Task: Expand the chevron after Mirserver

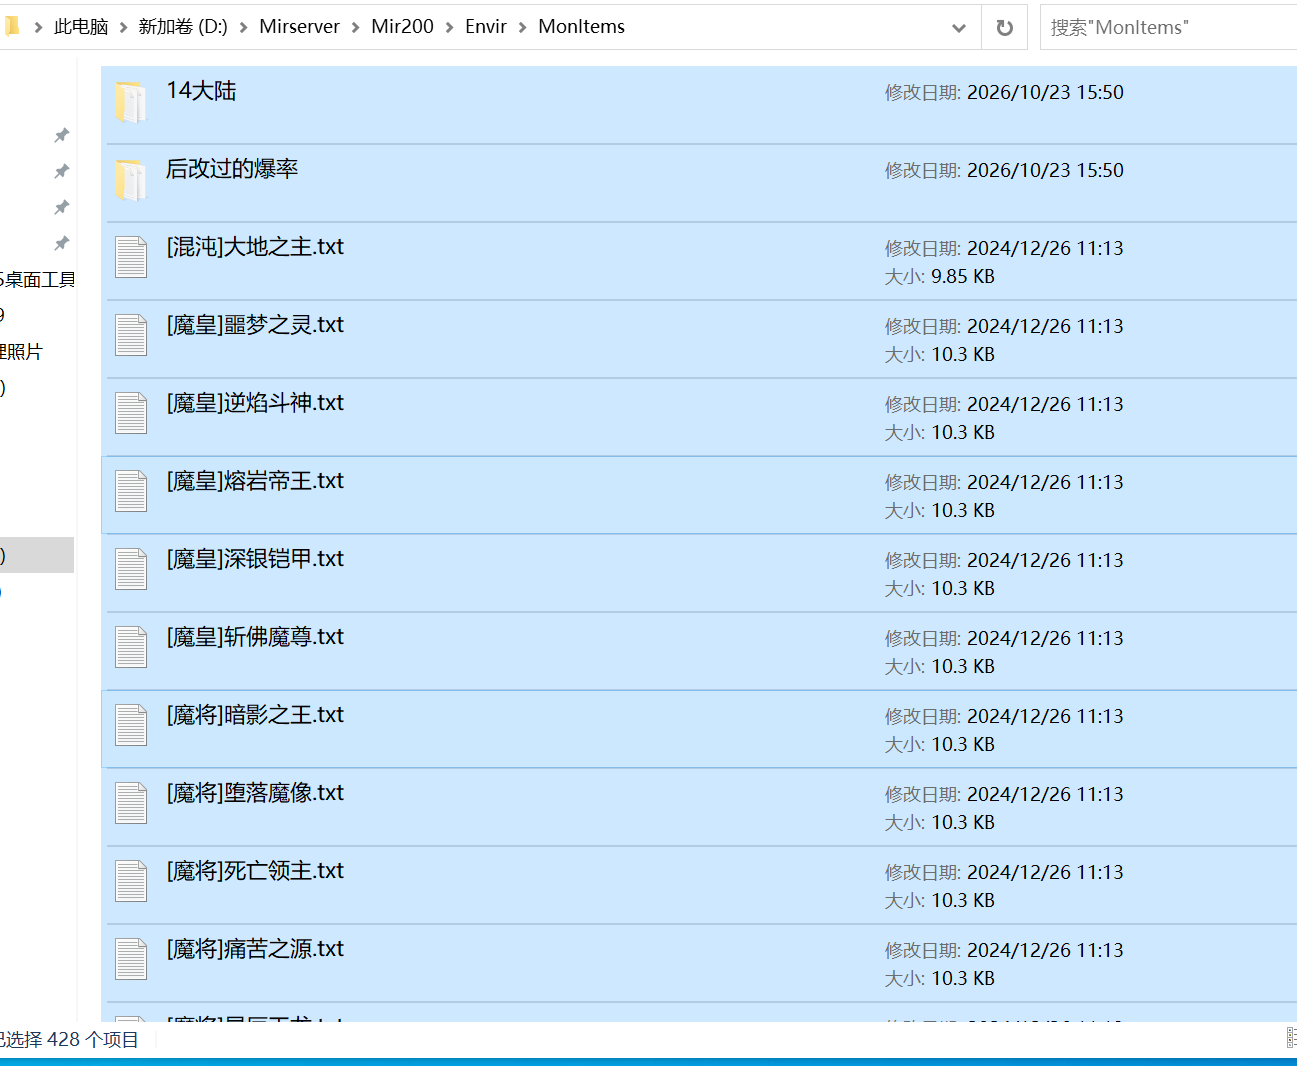Action: [356, 28]
